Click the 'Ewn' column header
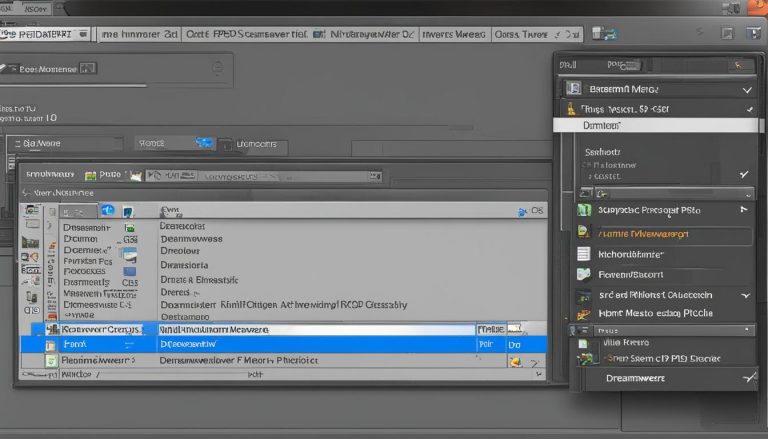This screenshot has width=768, height=439. (x=169, y=211)
